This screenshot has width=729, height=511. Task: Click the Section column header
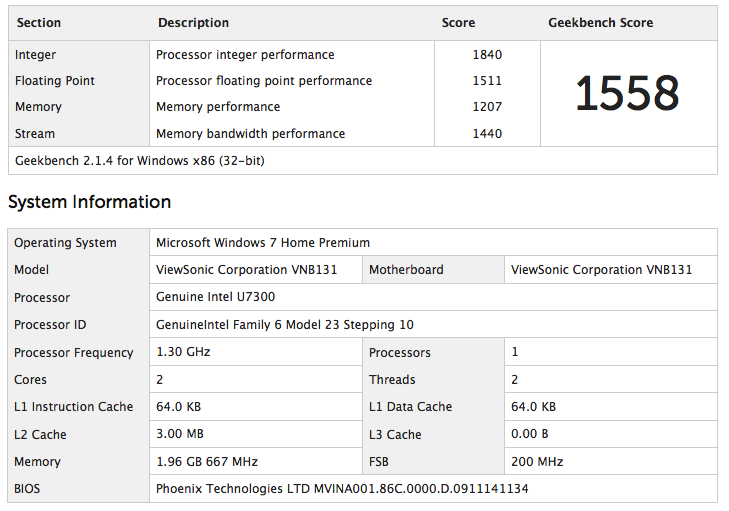click(39, 23)
